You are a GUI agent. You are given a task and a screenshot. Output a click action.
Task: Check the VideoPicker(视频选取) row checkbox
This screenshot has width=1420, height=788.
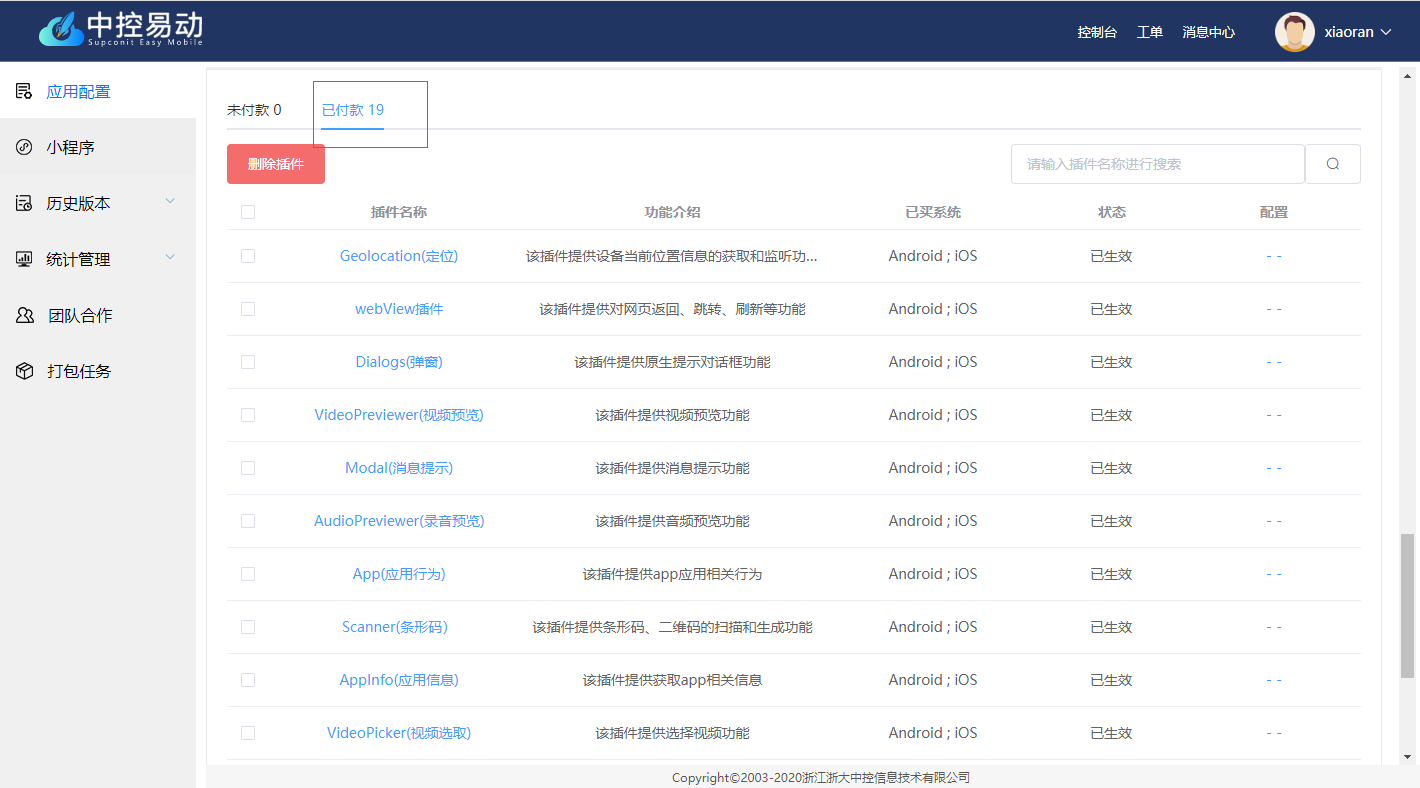[248, 733]
